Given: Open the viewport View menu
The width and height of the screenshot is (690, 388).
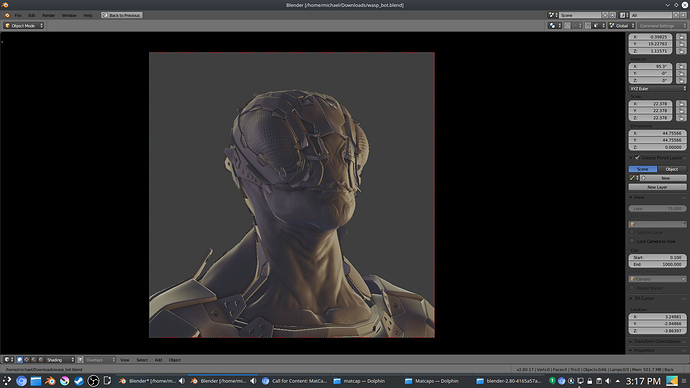Looking at the screenshot, I should [125, 360].
